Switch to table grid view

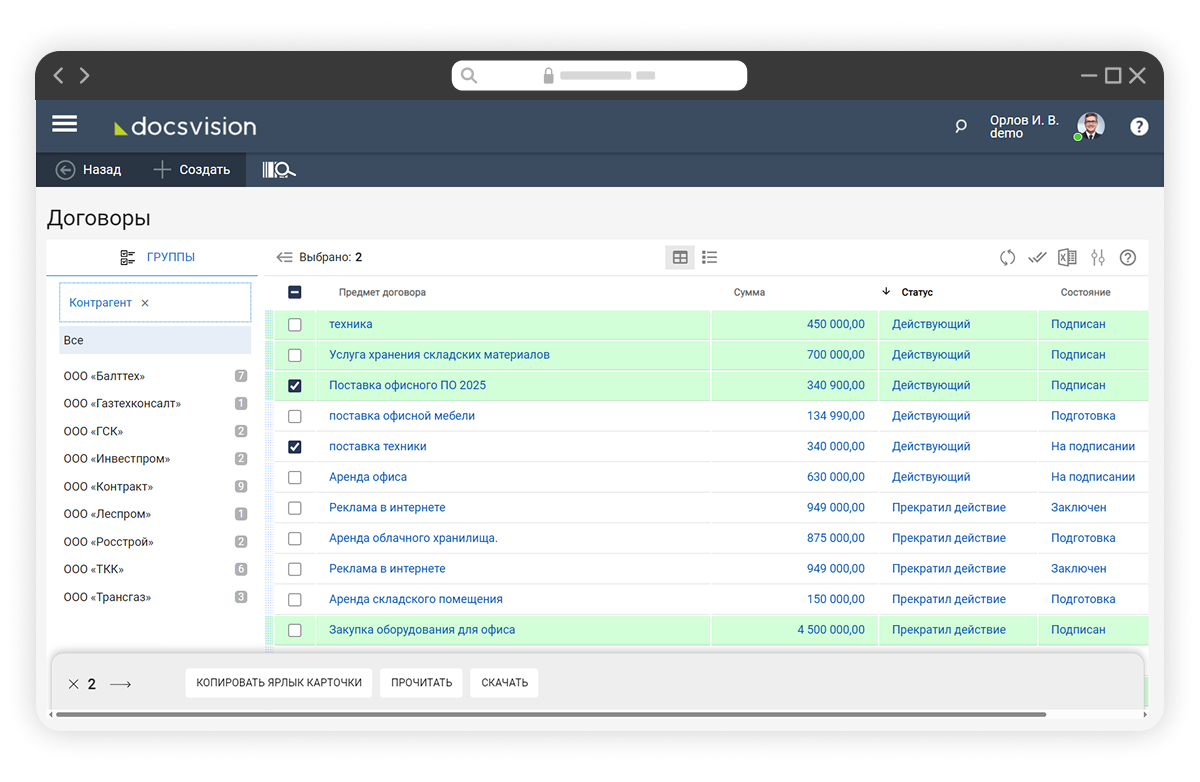pos(680,258)
